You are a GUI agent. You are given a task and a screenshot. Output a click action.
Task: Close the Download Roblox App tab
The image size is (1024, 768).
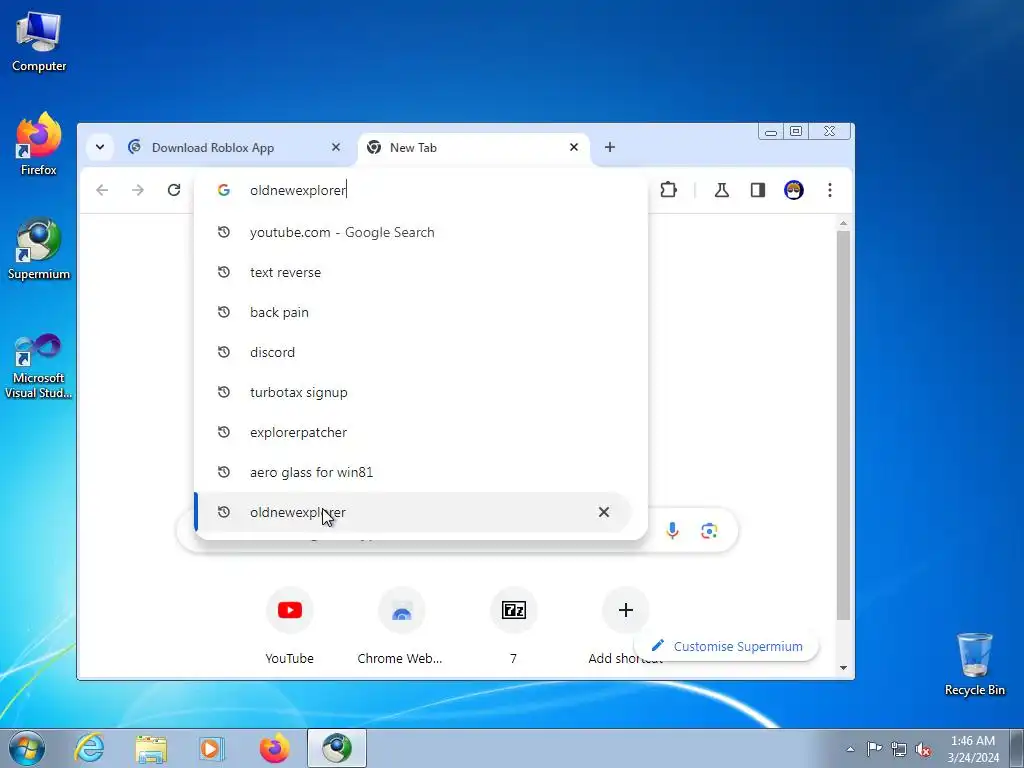[336, 148]
